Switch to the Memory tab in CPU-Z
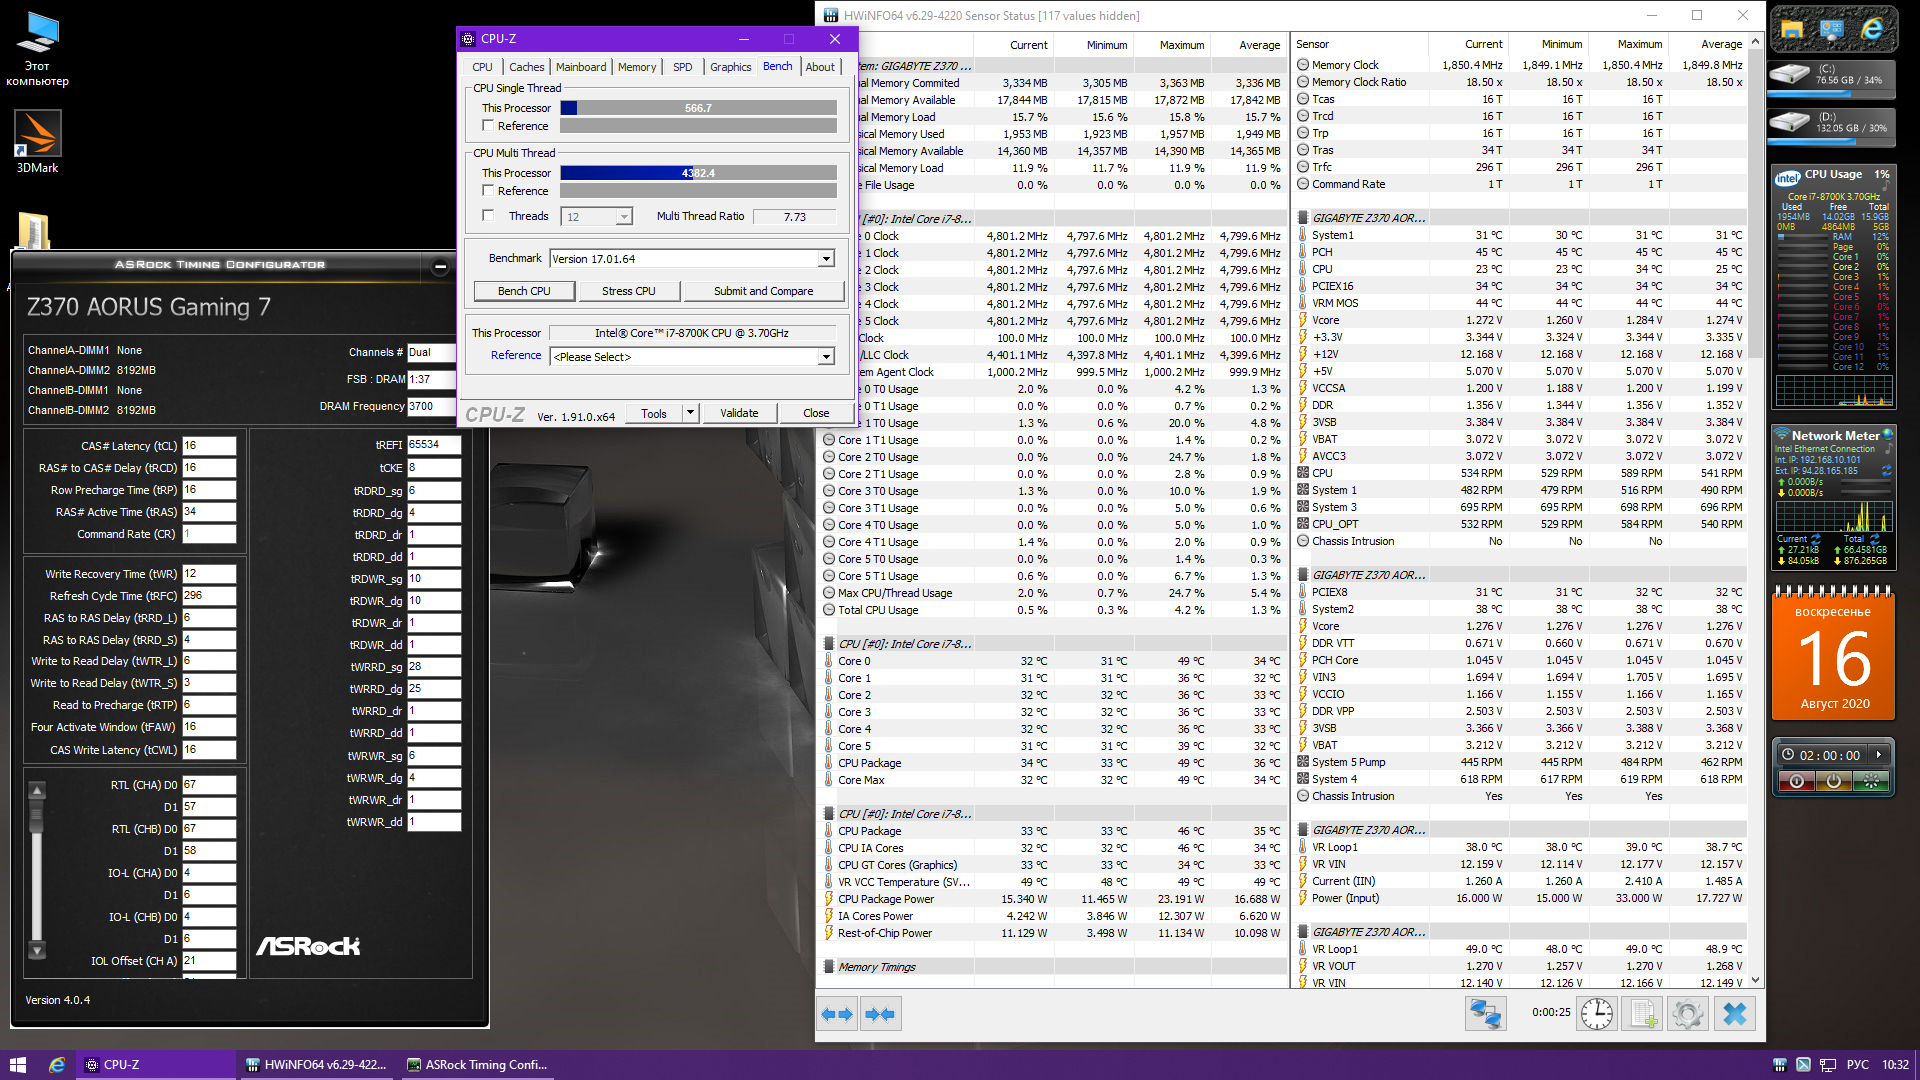This screenshot has height=1080, width=1920. [x=636, y=67]
